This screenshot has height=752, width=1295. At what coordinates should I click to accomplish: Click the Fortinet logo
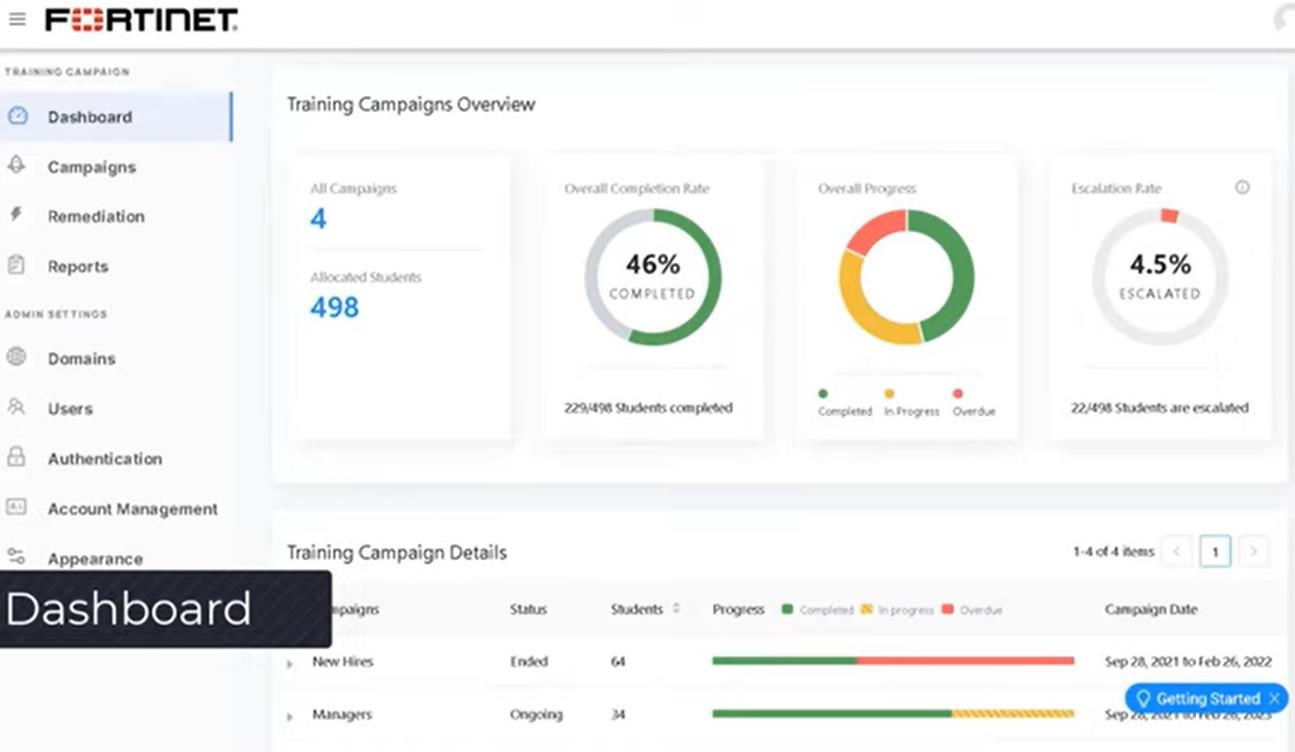click(141, 19)
